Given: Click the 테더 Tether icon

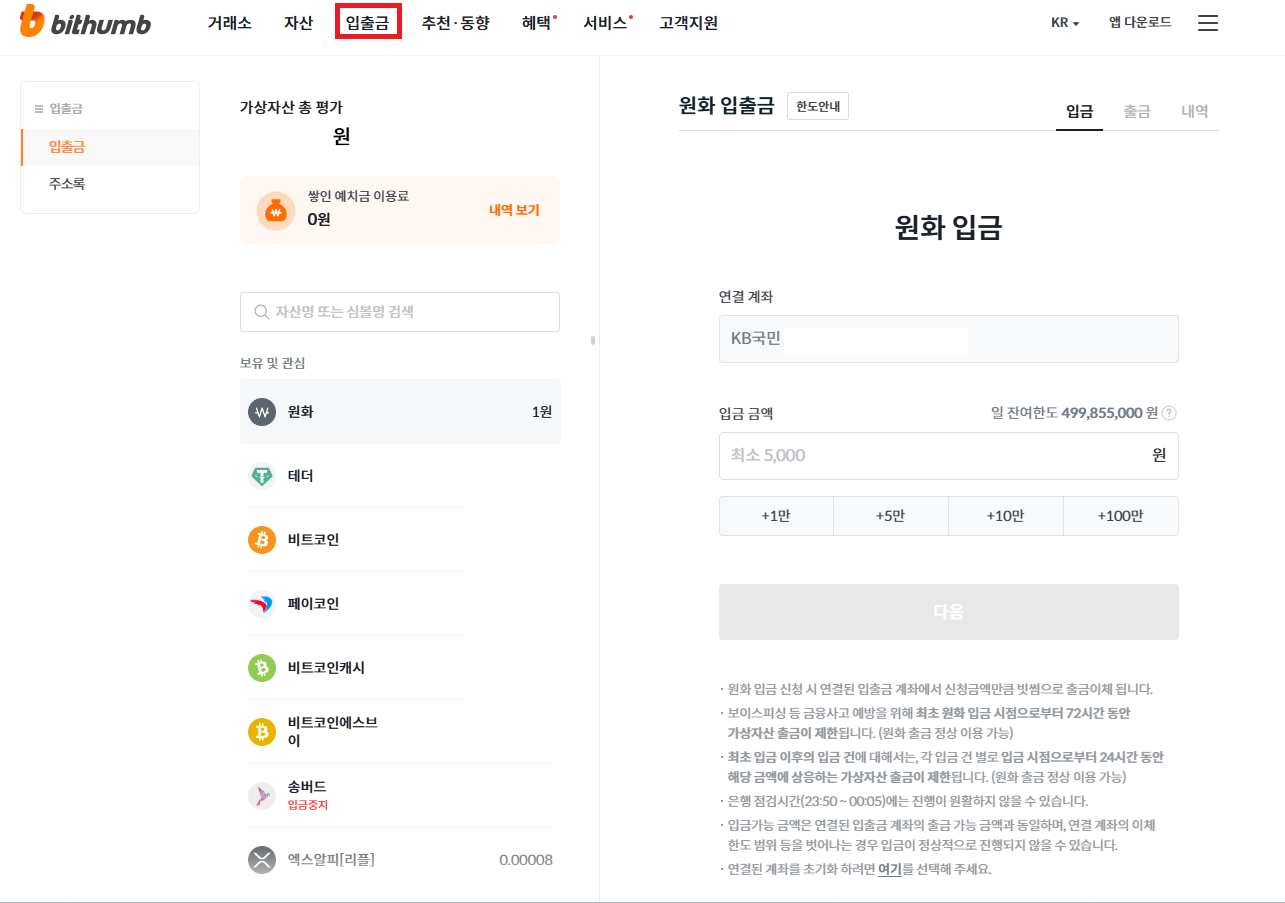Looking at the screenshot, I should click(262, 476).
